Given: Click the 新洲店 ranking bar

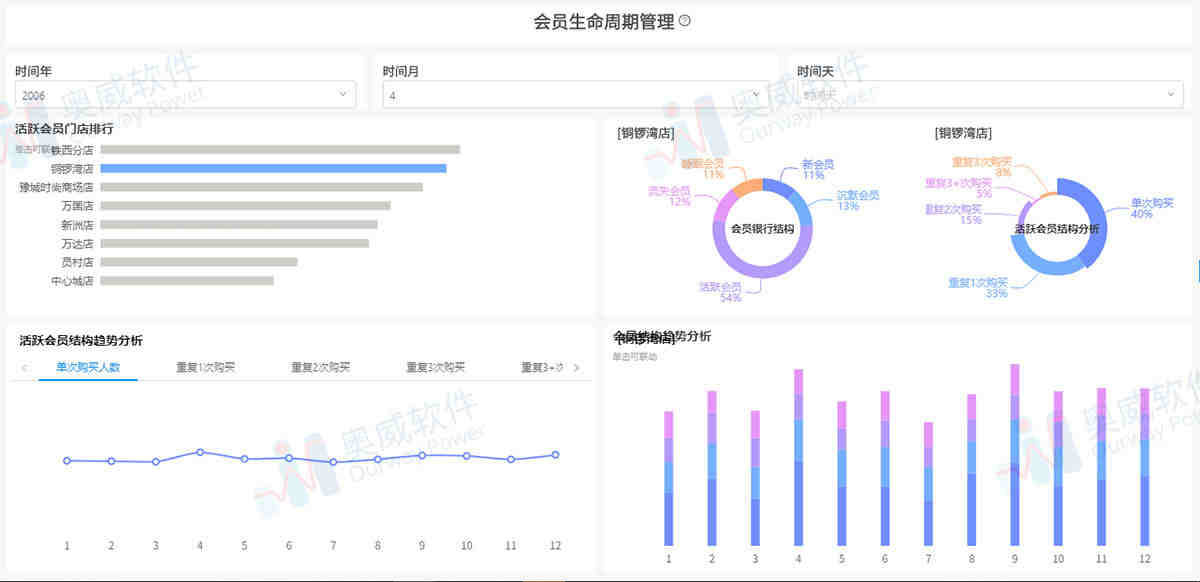Looking at the screenshot, I should 239,225.
